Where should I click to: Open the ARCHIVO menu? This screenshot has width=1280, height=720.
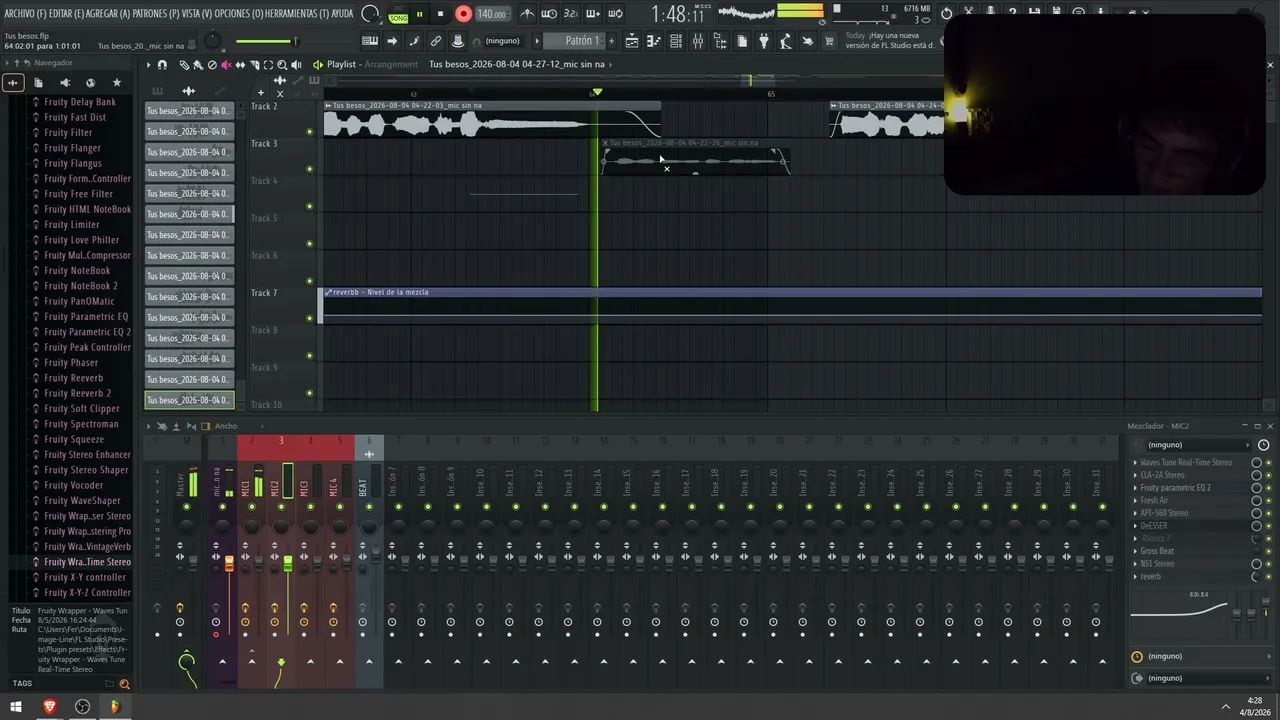[x=25, y=14]
